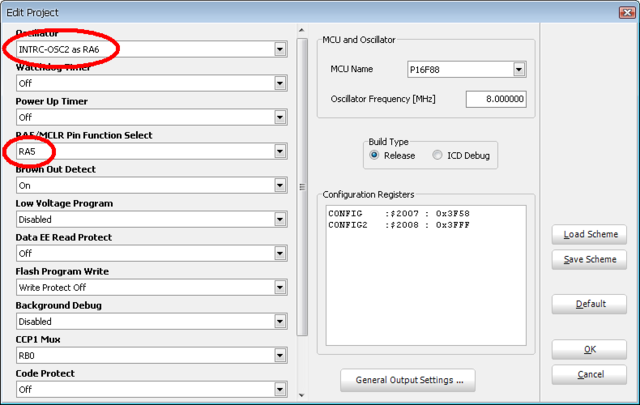Screen dimensions: 640x405
Task: Open the Power Up Timer dropdown
Action: (151, 117)
